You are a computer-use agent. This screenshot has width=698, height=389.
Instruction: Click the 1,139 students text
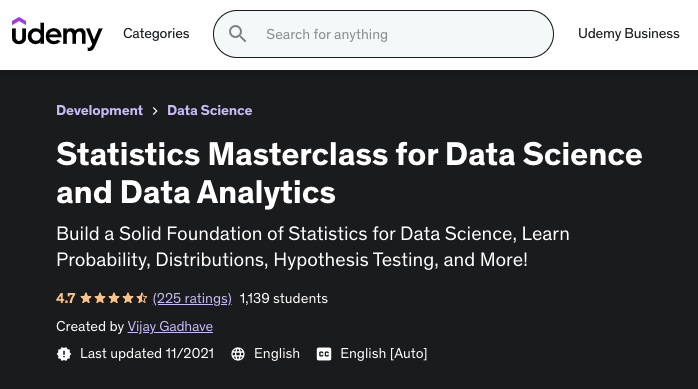tap(284, 298)
